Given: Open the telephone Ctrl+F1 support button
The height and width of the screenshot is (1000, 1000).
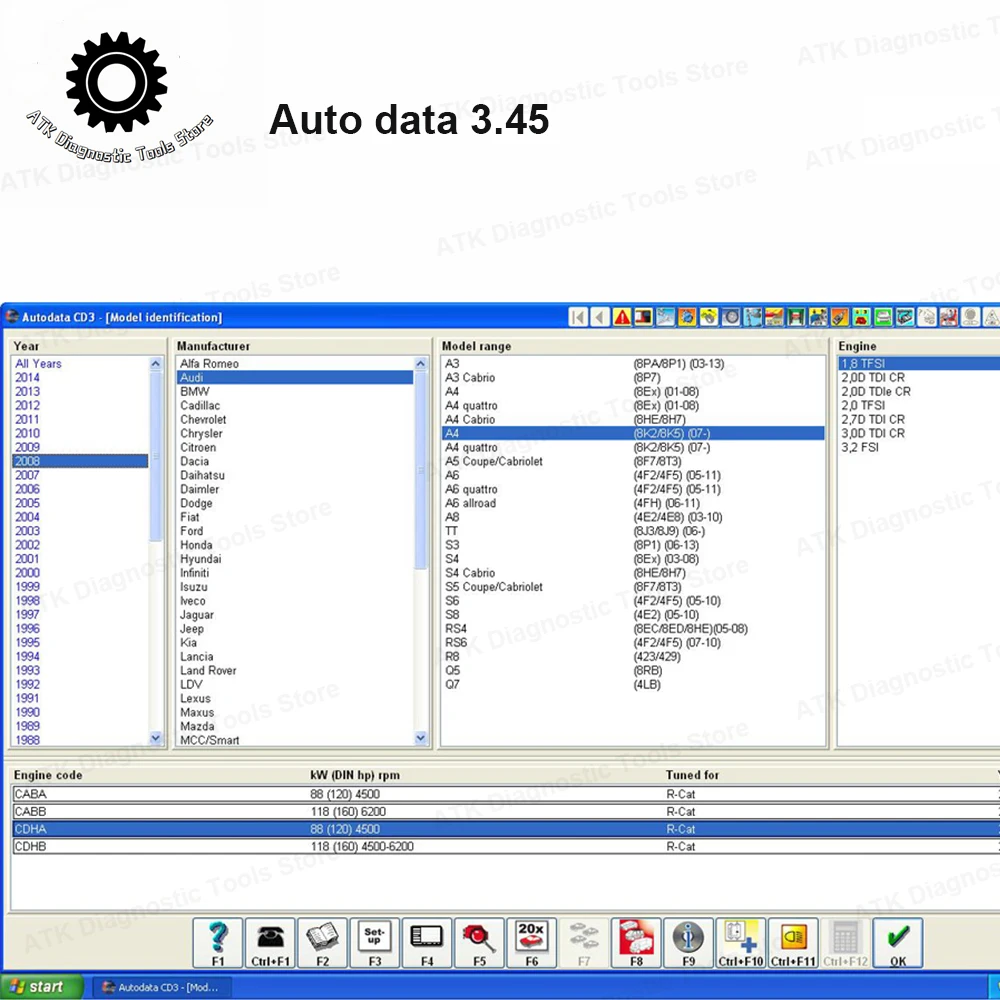Looking at the screenshot, I should [x=270, y=943].
